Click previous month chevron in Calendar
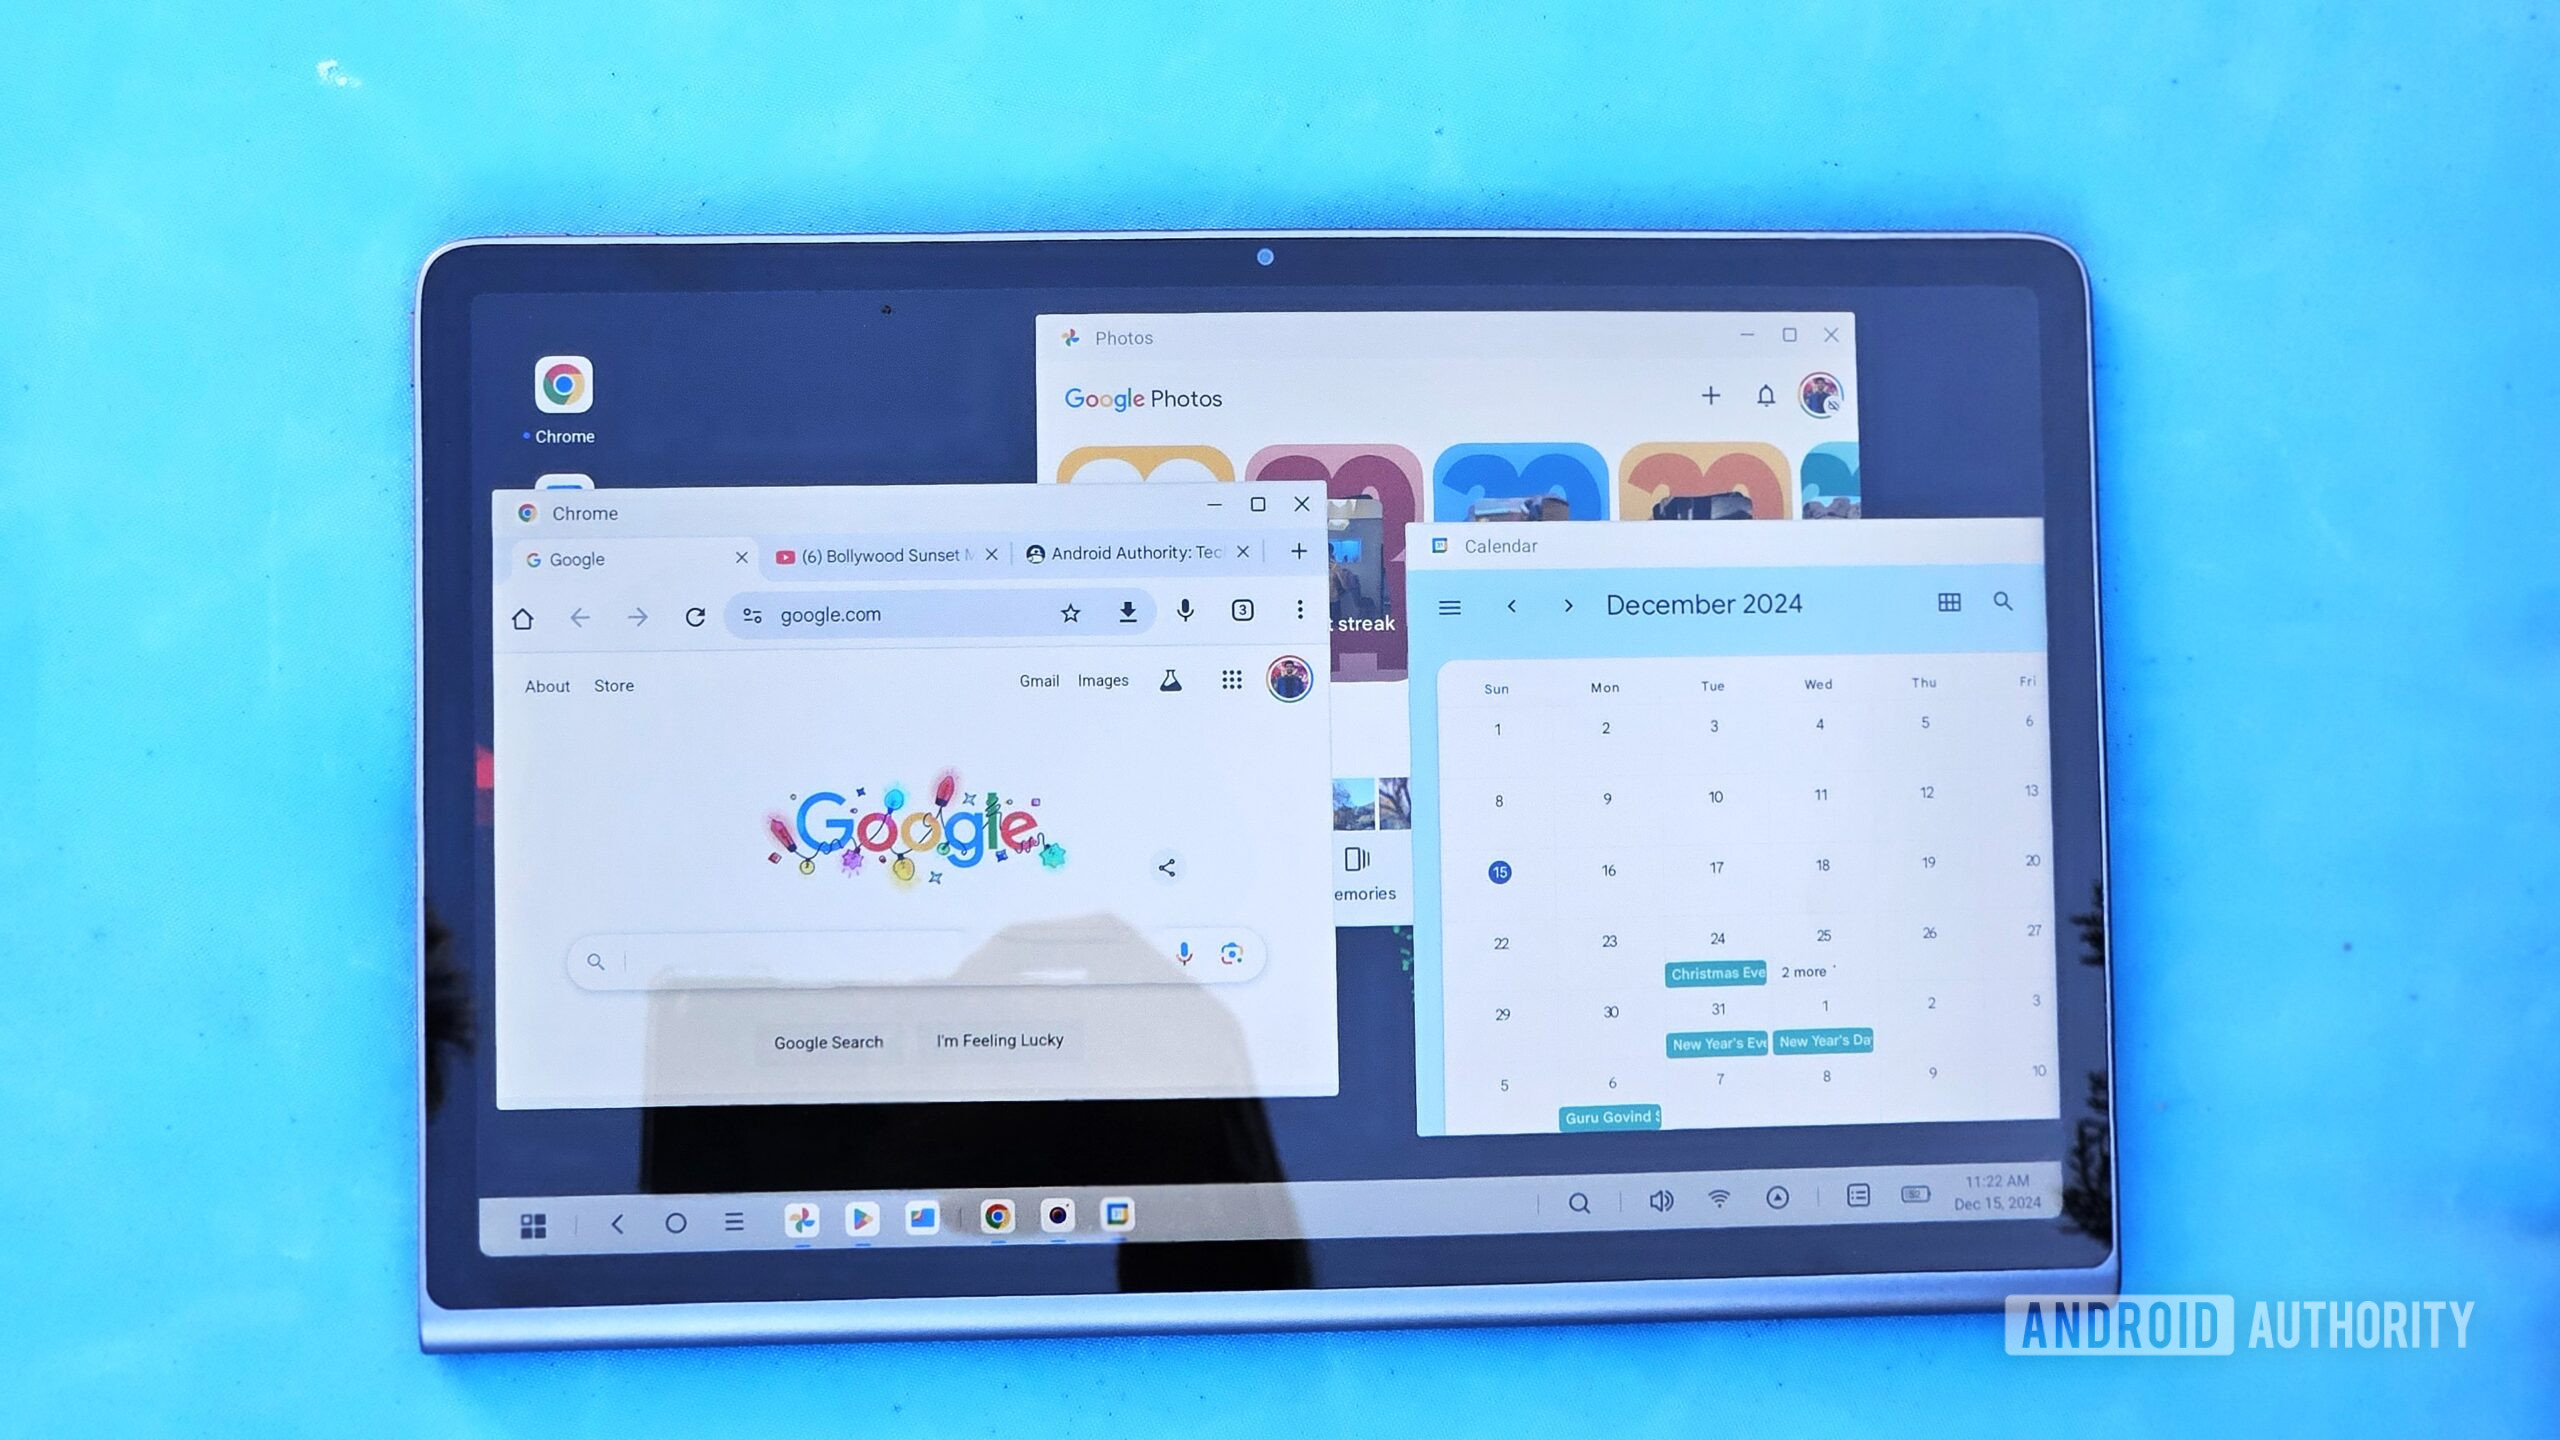Image resolution: width=2560 pixels, height=1440 pixels. pyautogui.click(x=1514, y=605)
